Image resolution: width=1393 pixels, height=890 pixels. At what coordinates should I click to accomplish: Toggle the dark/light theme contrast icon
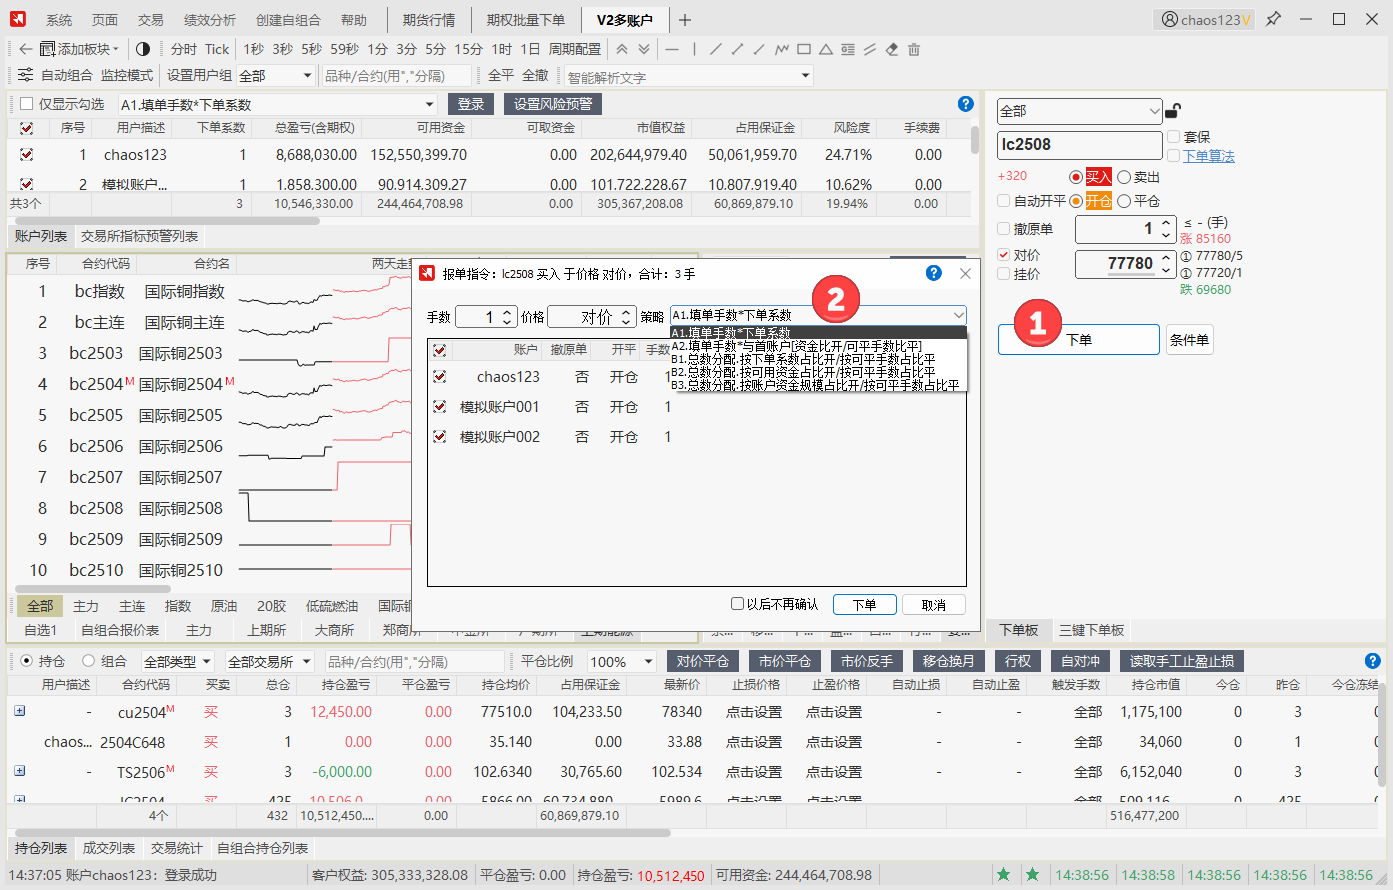pos(142,49)
